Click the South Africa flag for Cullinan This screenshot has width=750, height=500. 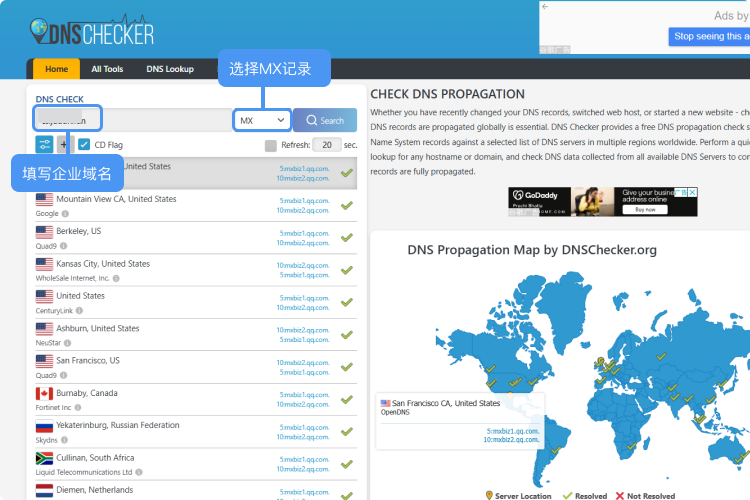(44, 458)
